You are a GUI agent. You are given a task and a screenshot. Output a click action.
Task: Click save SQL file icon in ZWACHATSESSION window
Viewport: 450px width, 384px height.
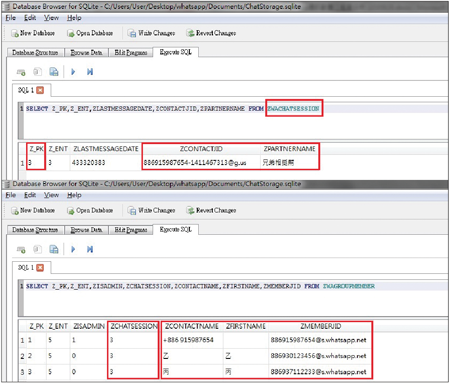54,72
